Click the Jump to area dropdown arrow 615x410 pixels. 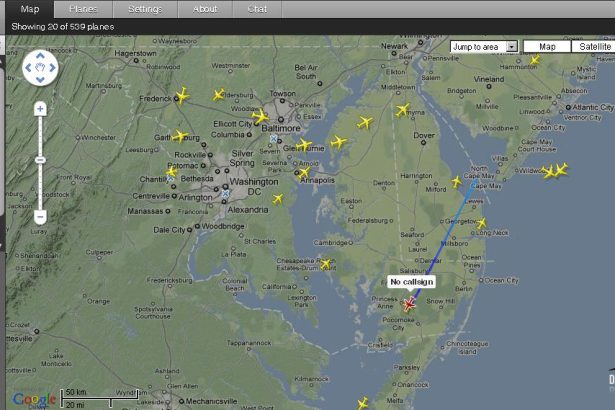tap(511, 47)
